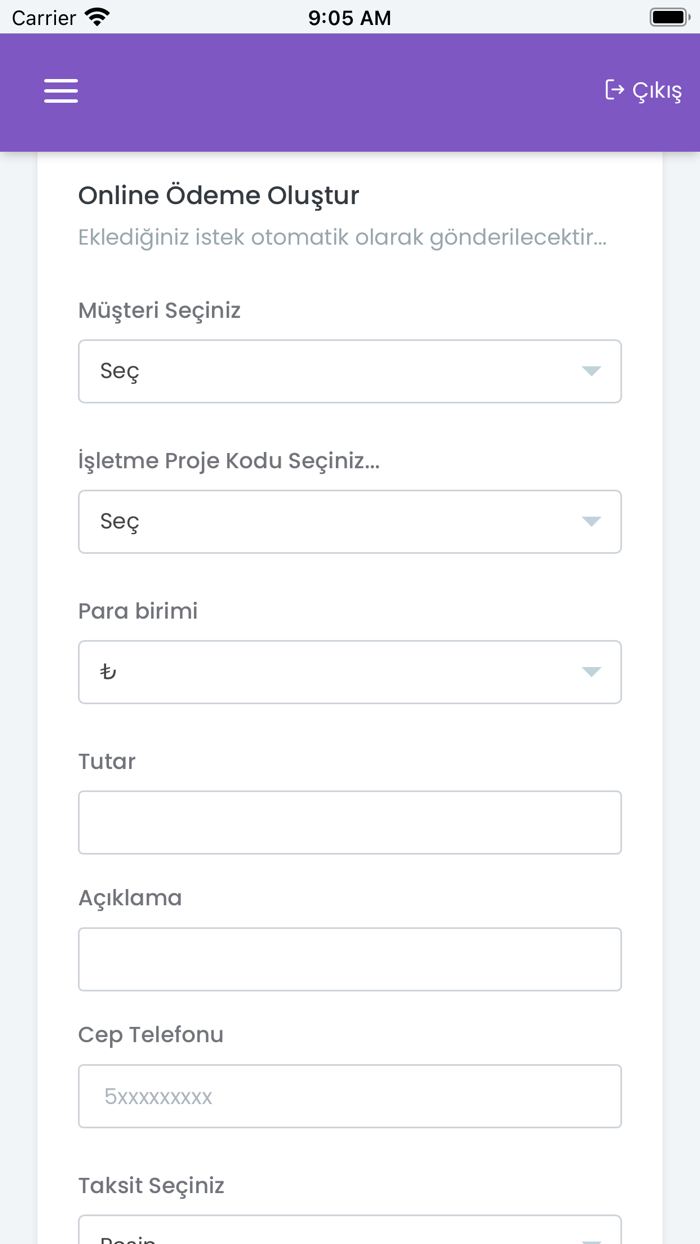Tap the 9:05 AM clock
700x1244 pixels.
pyautogui.click(x=349, y=17)
